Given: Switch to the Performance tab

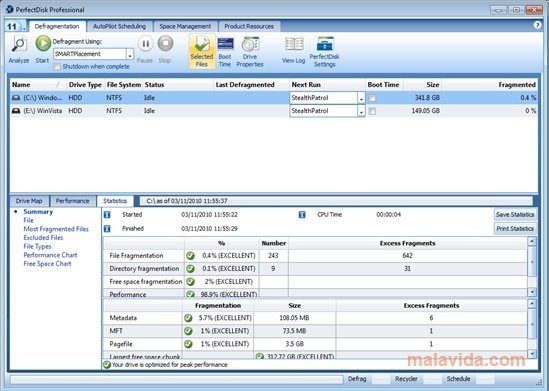Looking at the screenshot, I should (x=72, y=201).
